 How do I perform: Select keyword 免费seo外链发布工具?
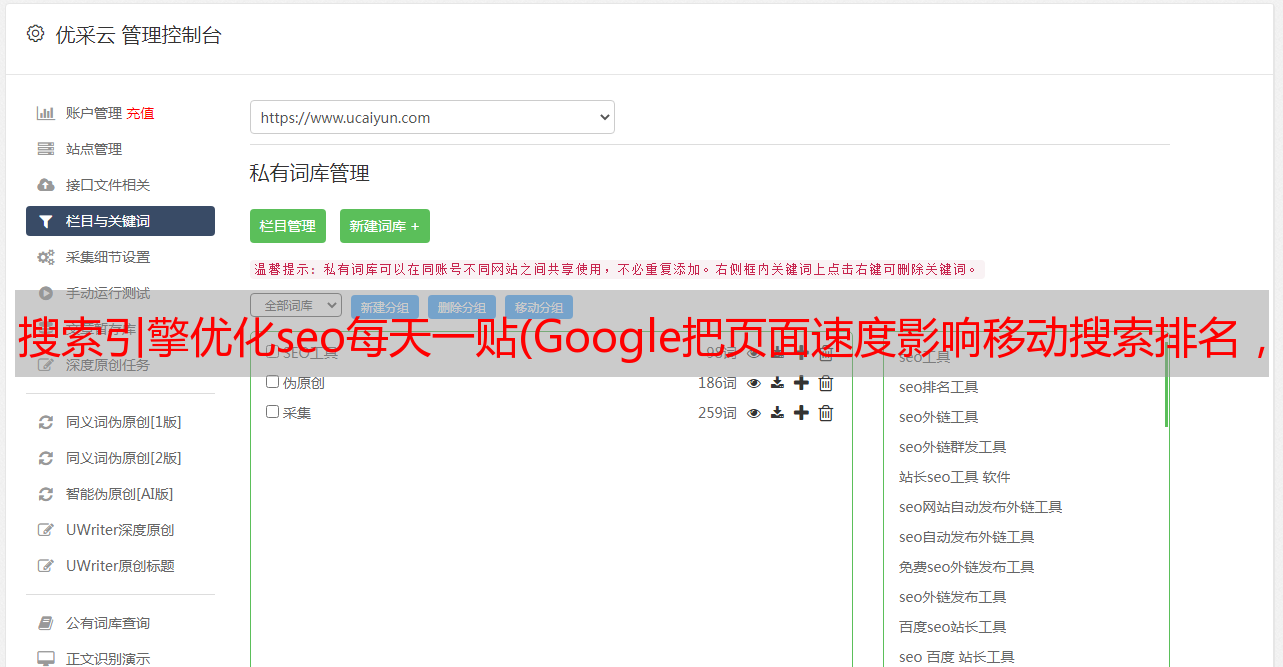[x=967, y=567]
